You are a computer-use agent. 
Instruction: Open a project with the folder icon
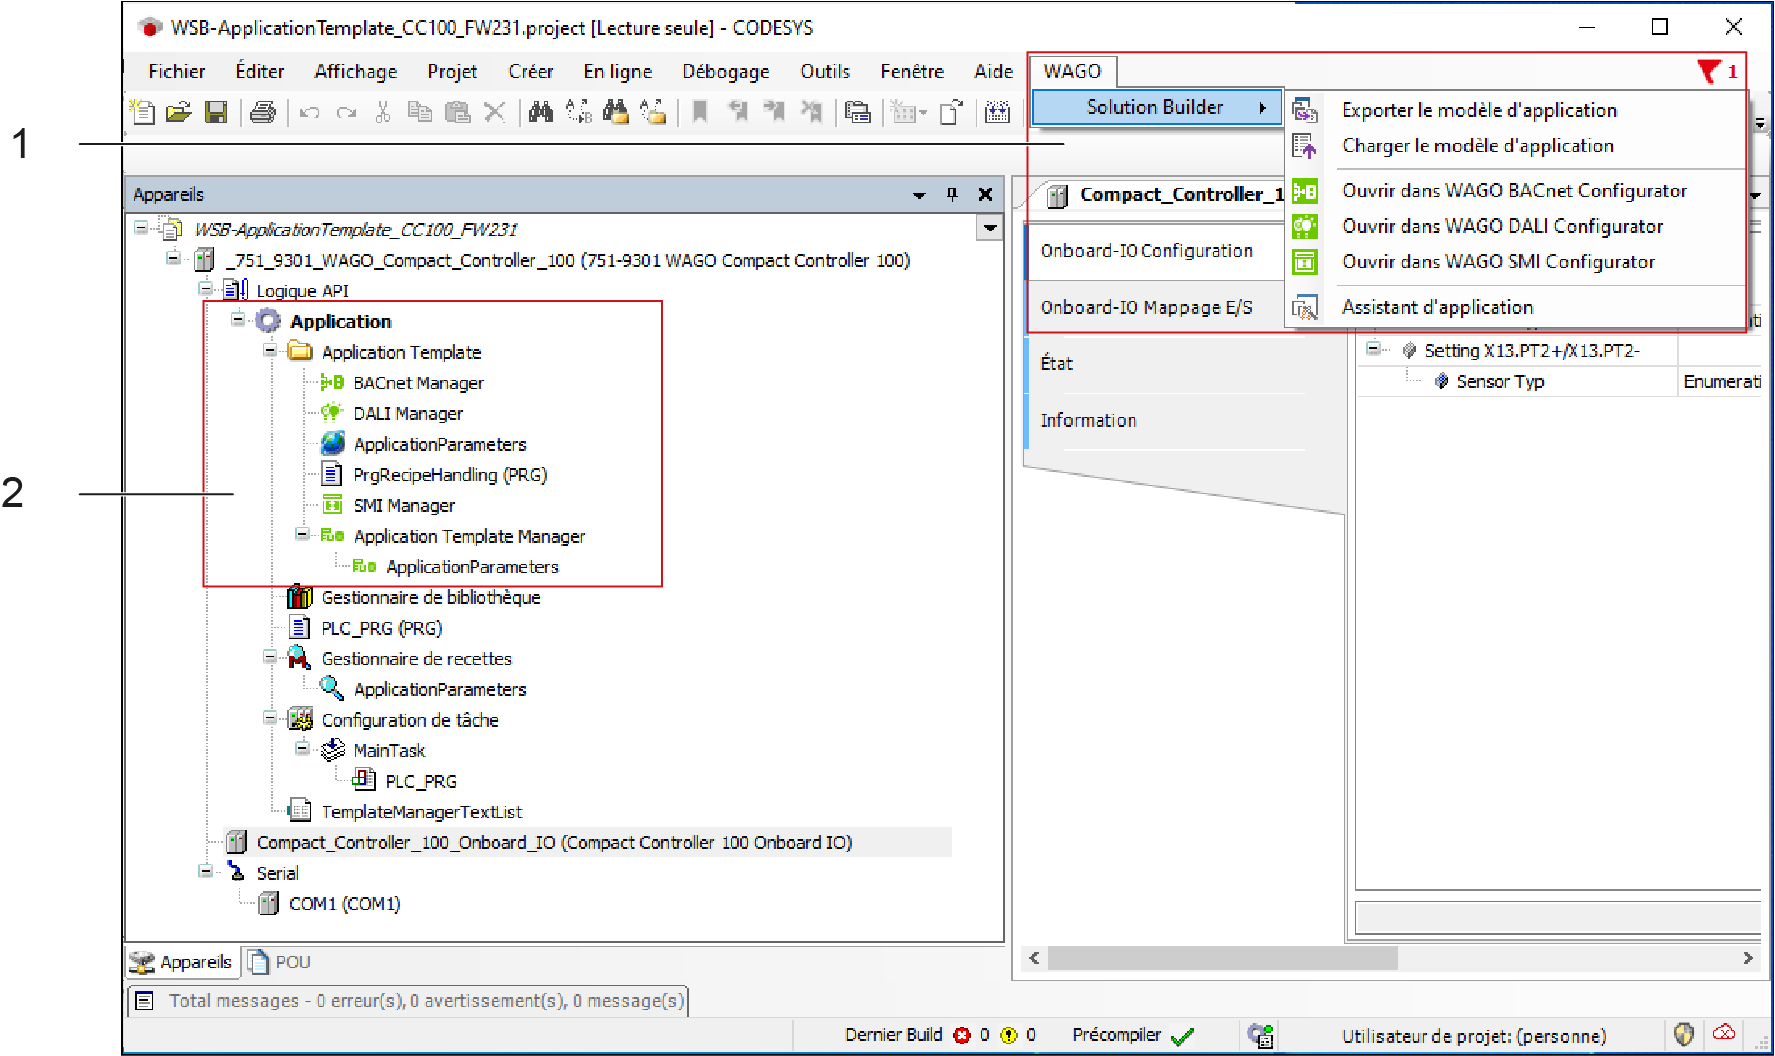(179, 112)
